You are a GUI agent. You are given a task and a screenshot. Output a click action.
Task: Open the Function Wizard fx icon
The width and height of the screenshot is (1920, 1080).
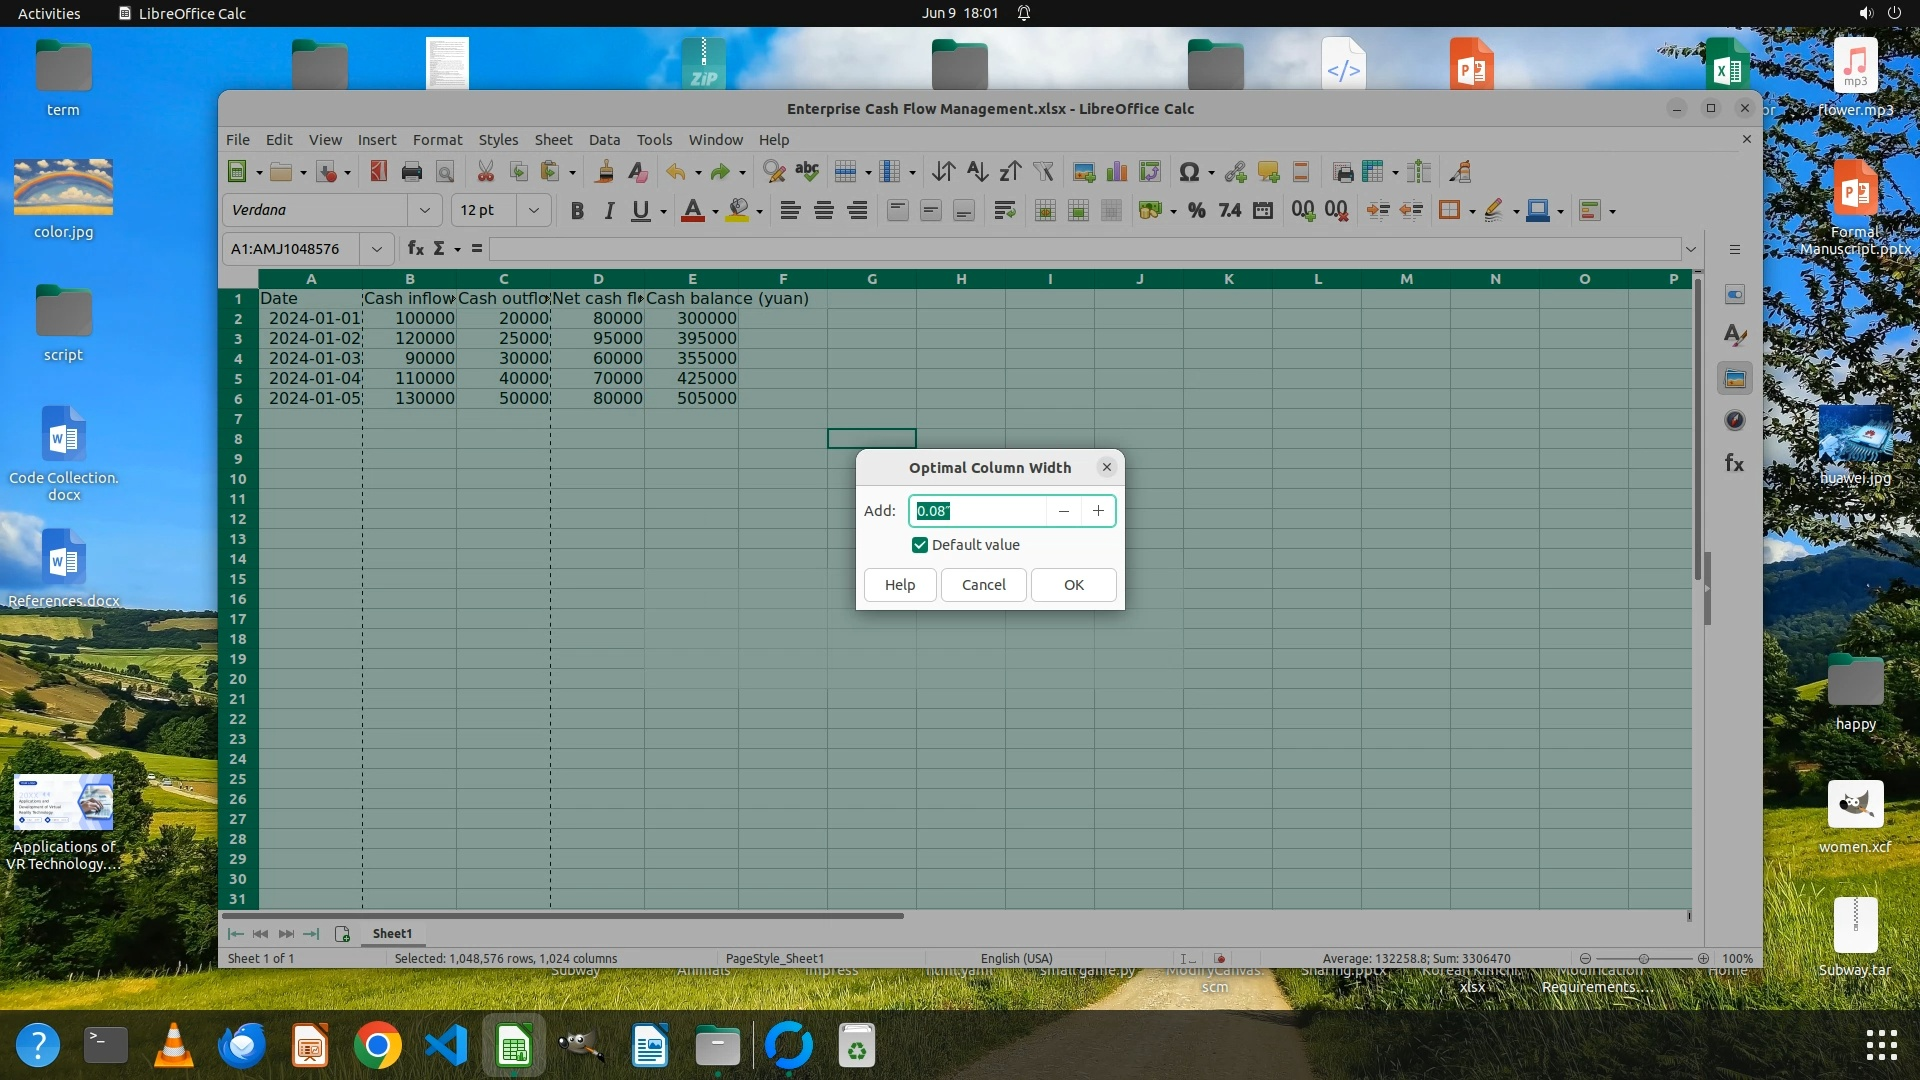point(415,249)
